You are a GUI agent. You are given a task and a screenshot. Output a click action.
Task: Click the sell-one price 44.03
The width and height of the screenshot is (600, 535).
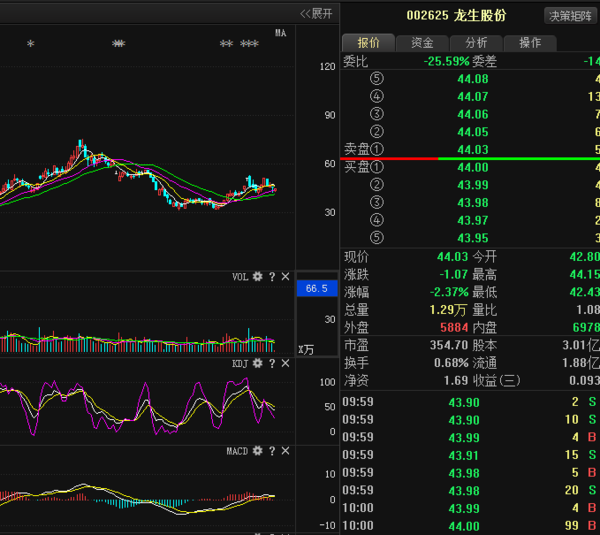(x=472, y=149)
